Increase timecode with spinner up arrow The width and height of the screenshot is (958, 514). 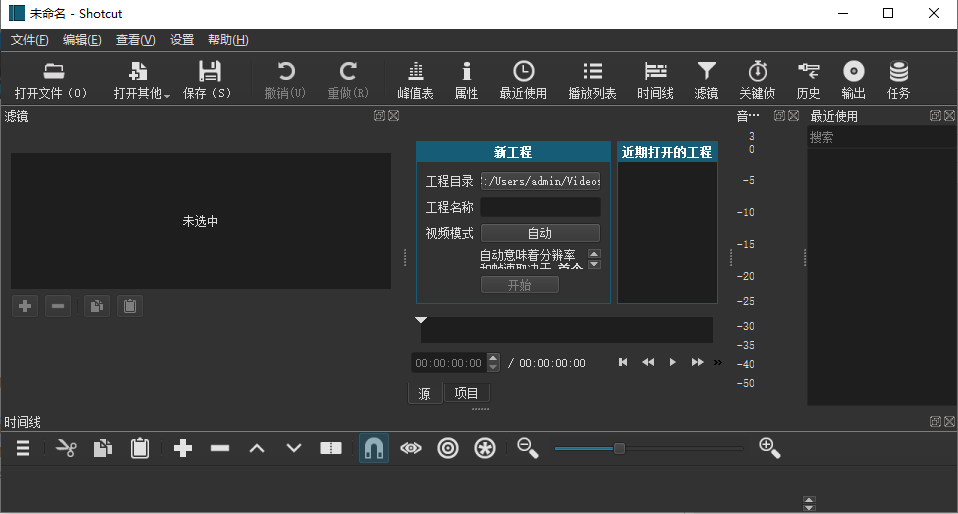tap(493, 358)
